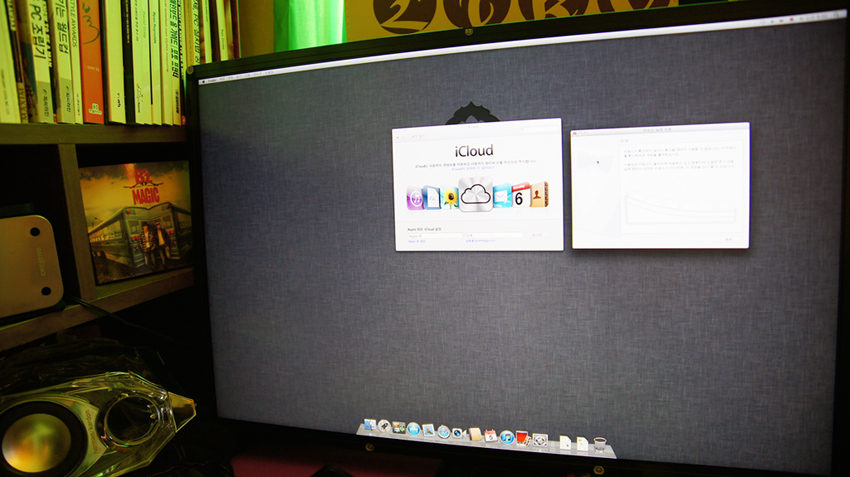Open second document stack beside Trash

coord(582,444)
